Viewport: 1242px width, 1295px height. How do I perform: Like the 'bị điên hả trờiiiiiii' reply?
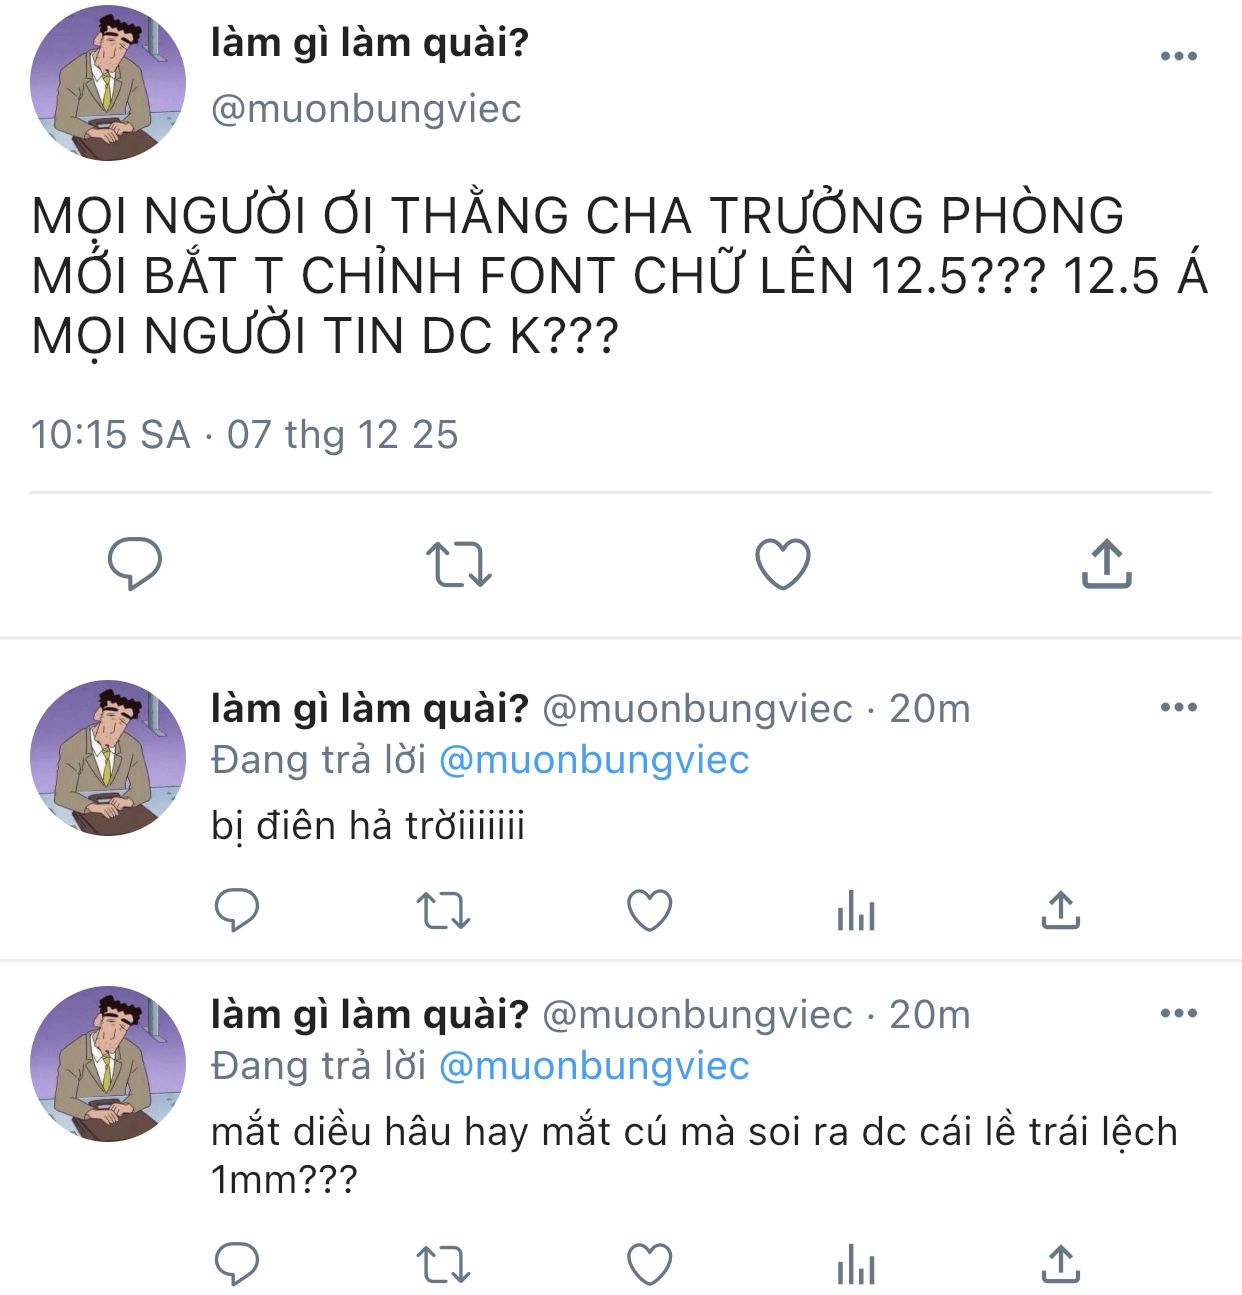tap(649, 911)
